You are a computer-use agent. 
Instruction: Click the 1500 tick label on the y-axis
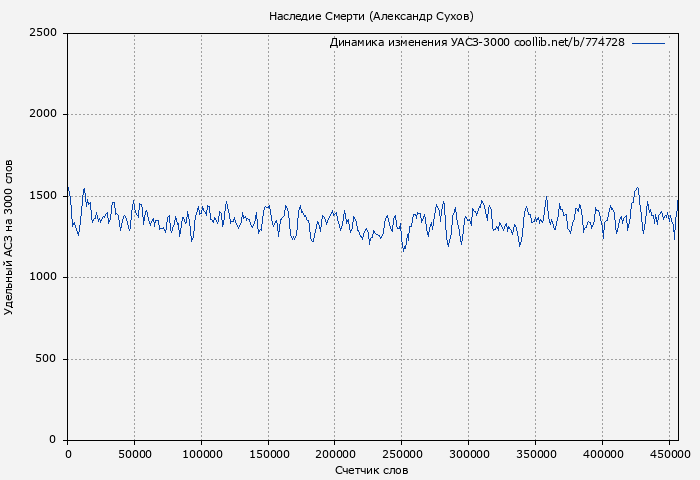(x=42, y=196)
